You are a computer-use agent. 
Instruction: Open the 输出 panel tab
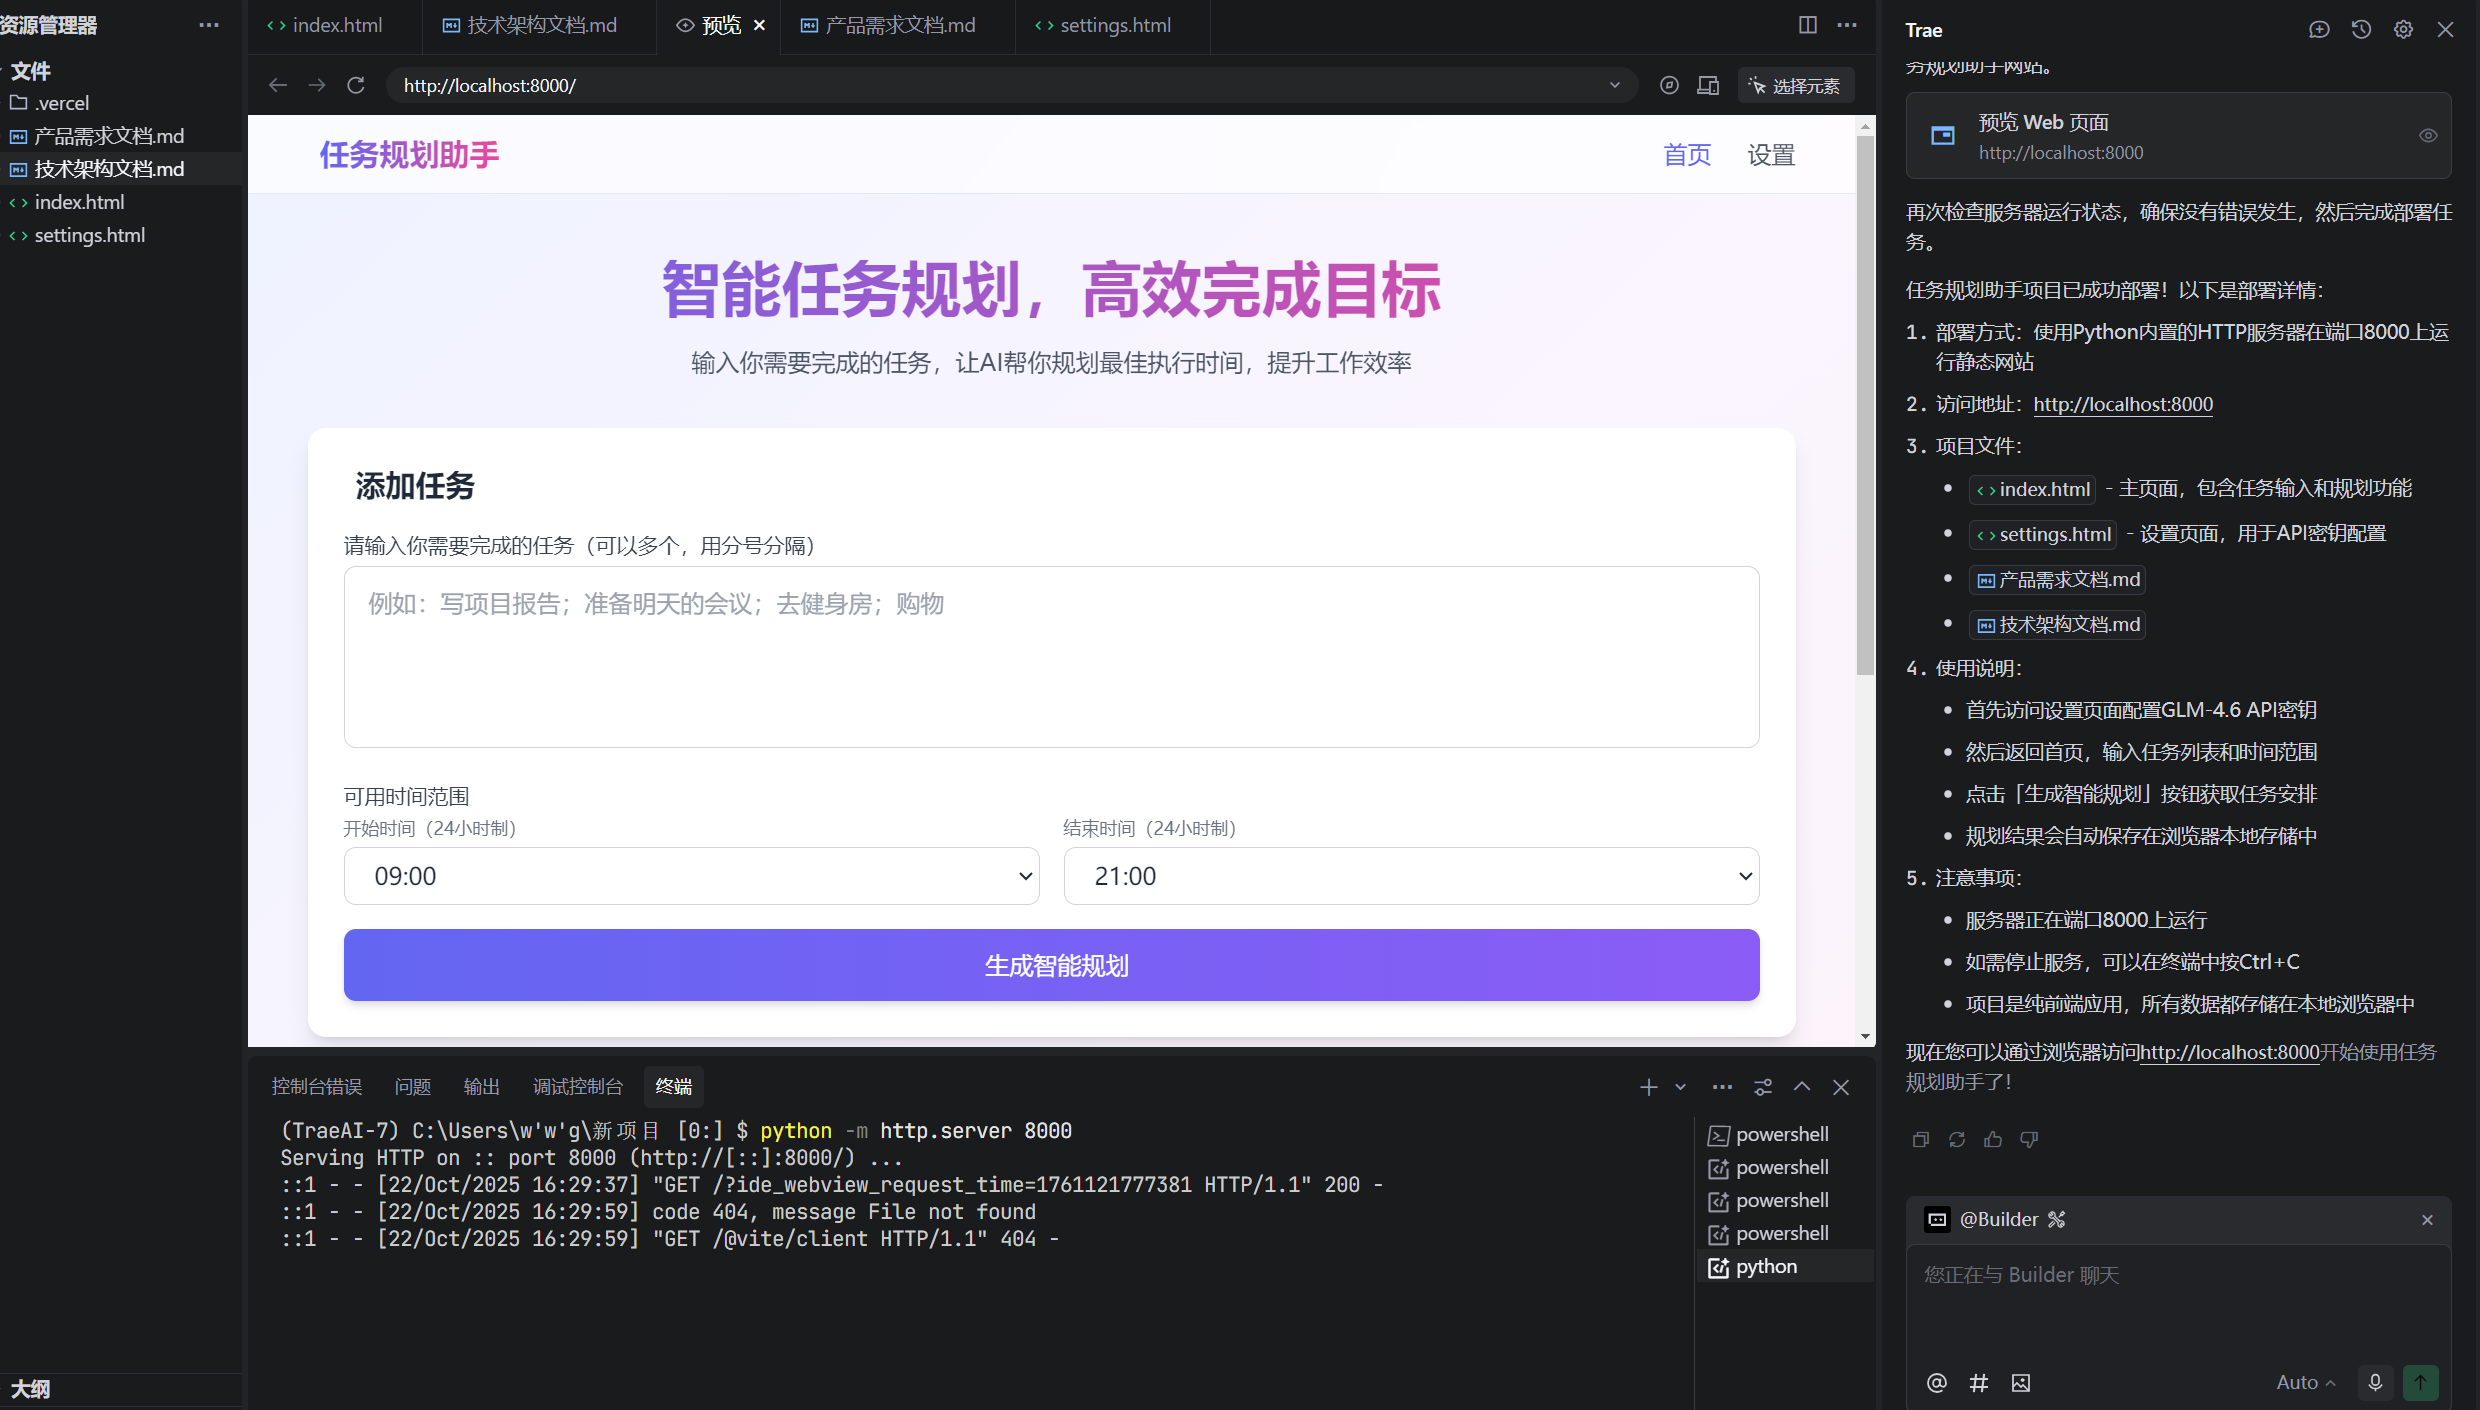[481, 1087]
